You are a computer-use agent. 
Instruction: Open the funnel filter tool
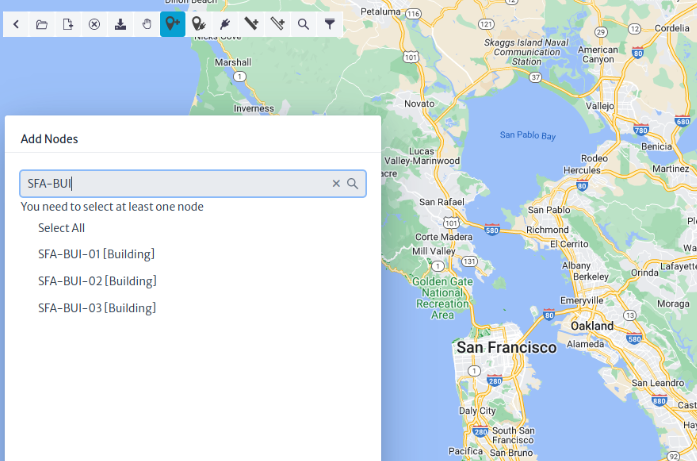point(330,24)
